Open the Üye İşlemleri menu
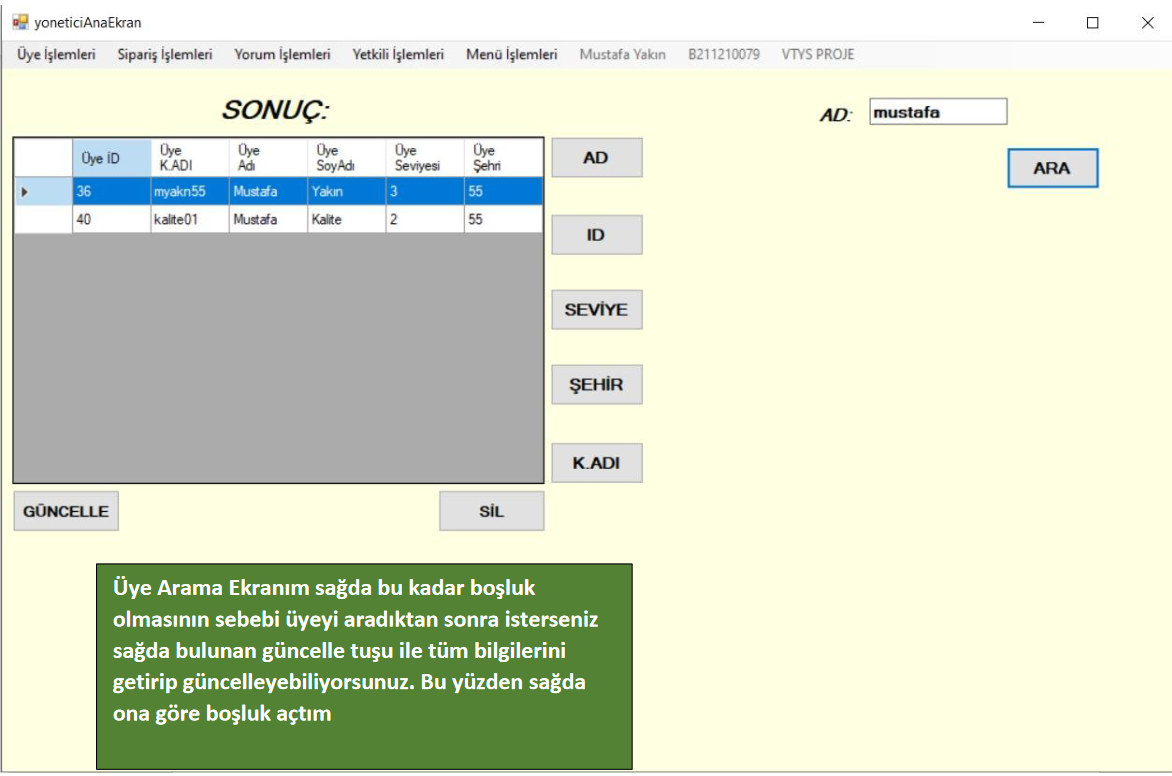 56,55
